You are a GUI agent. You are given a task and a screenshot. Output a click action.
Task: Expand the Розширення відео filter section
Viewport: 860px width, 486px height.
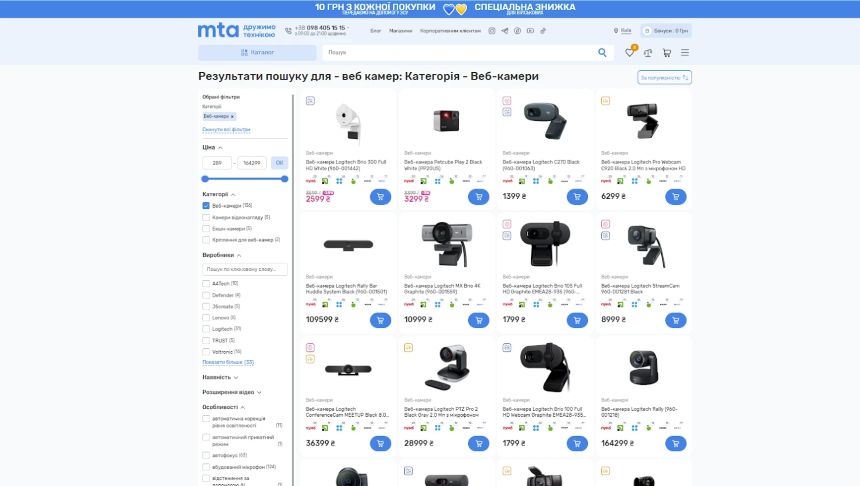pos(232,392)
